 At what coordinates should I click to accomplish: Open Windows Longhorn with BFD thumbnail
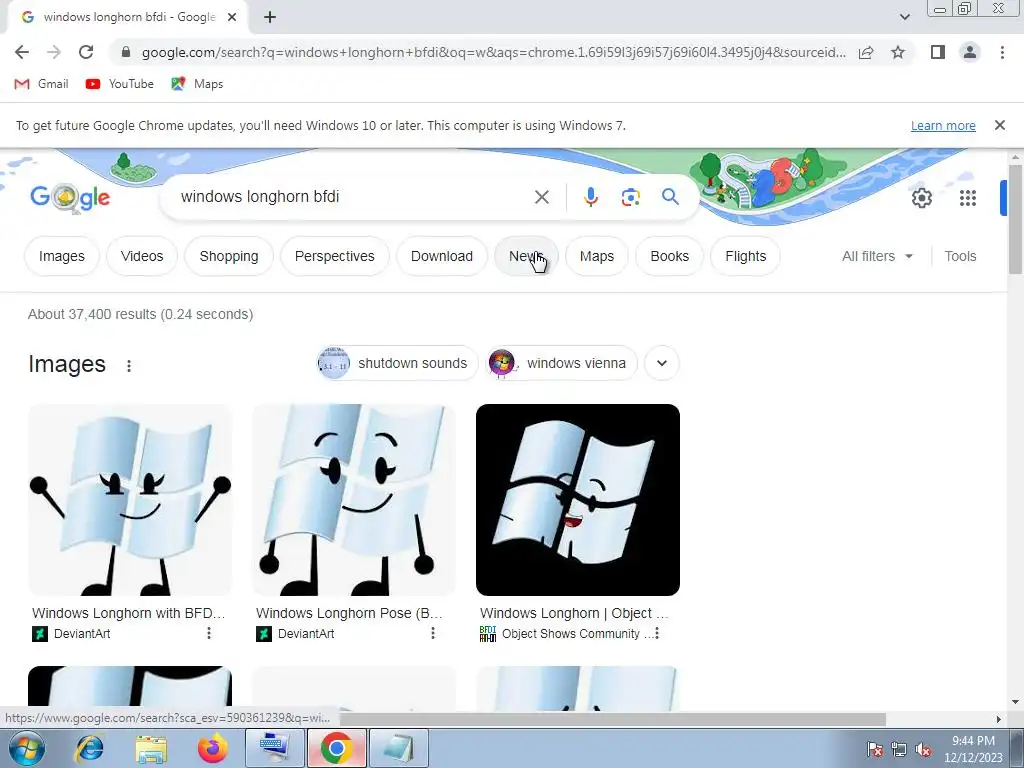(x=130, y=500)
